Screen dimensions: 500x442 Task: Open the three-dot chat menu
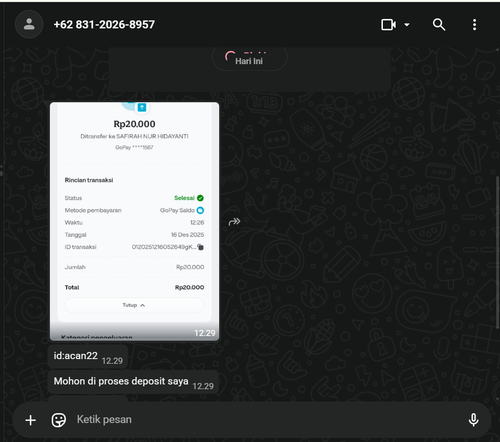(474, 25)
